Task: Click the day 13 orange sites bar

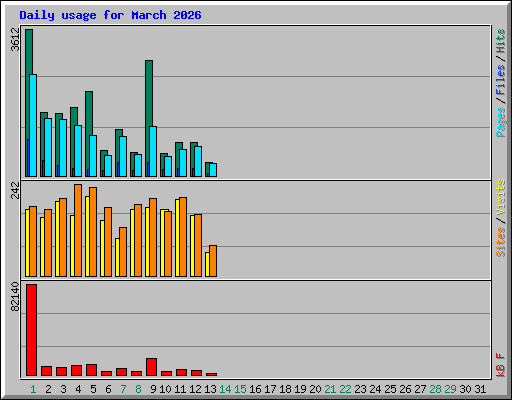Action: [213, 261]
